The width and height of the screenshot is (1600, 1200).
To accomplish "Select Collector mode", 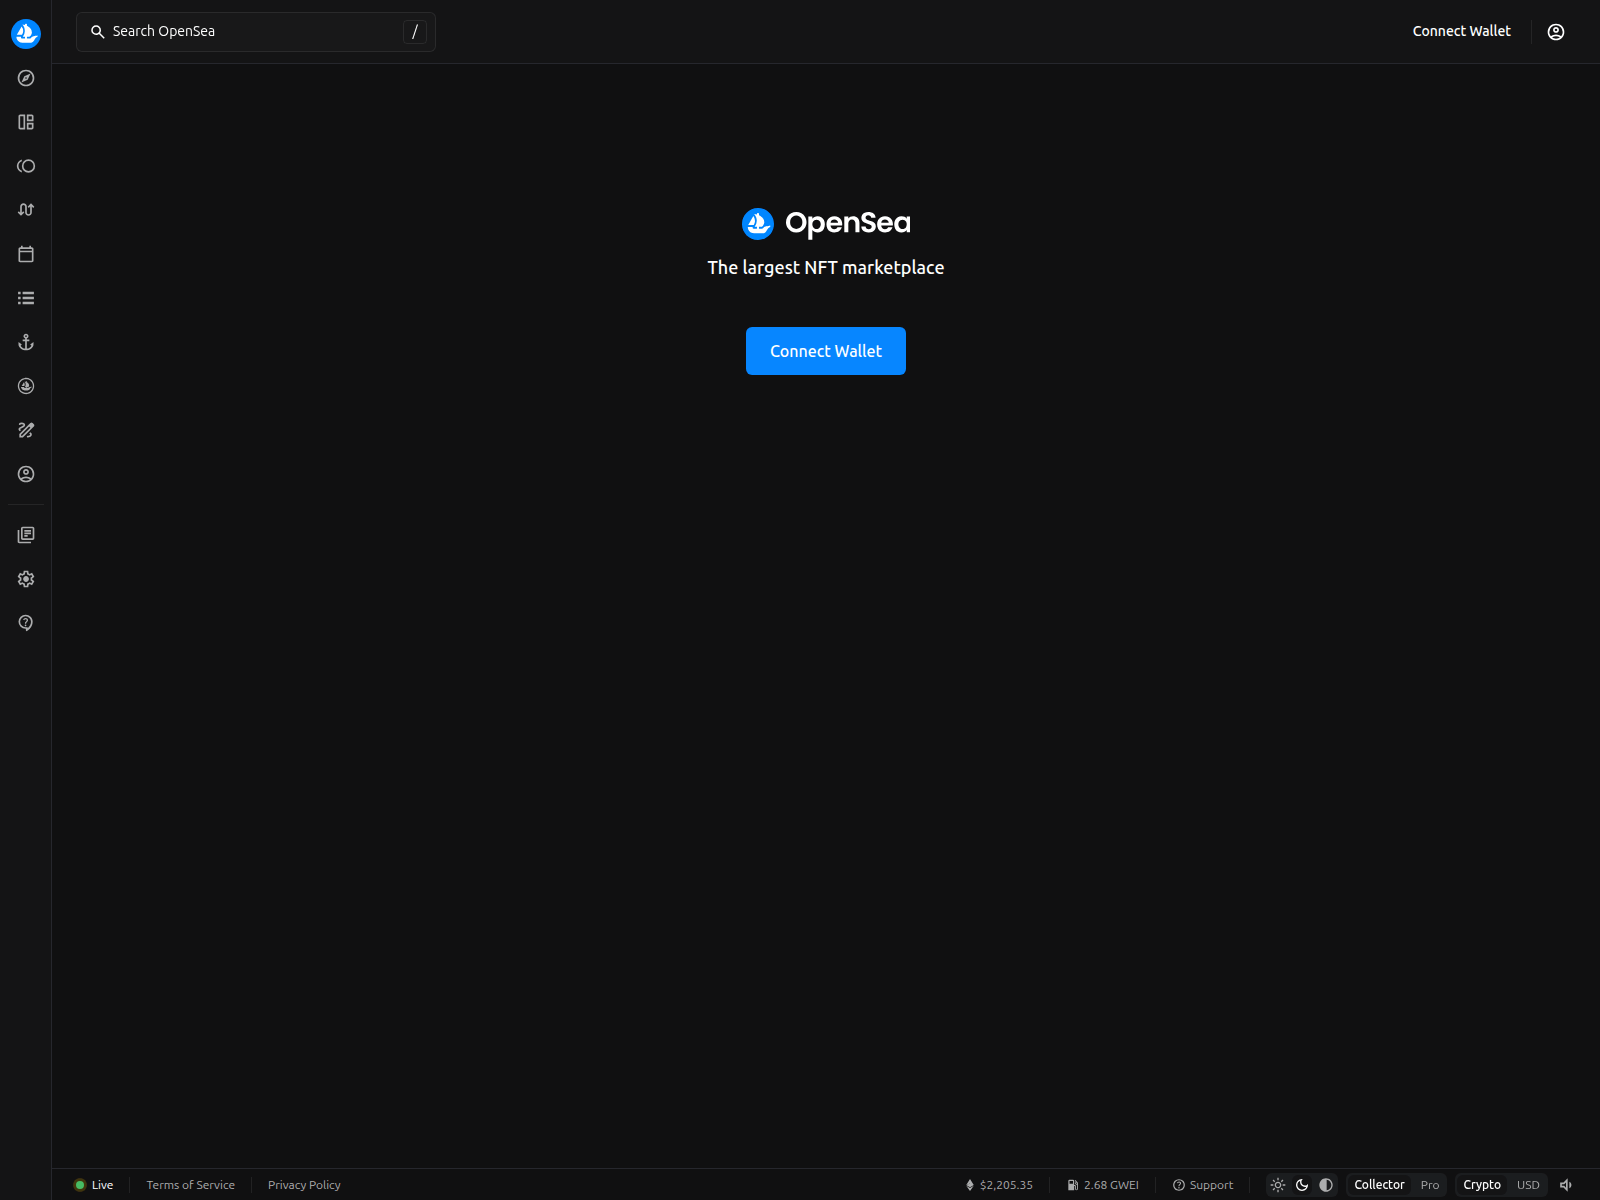I will pos(1379,1185).
